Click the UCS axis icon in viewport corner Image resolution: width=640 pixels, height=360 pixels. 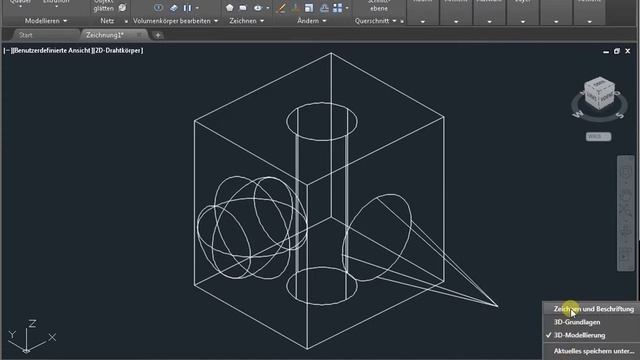[x=31, y=336]
